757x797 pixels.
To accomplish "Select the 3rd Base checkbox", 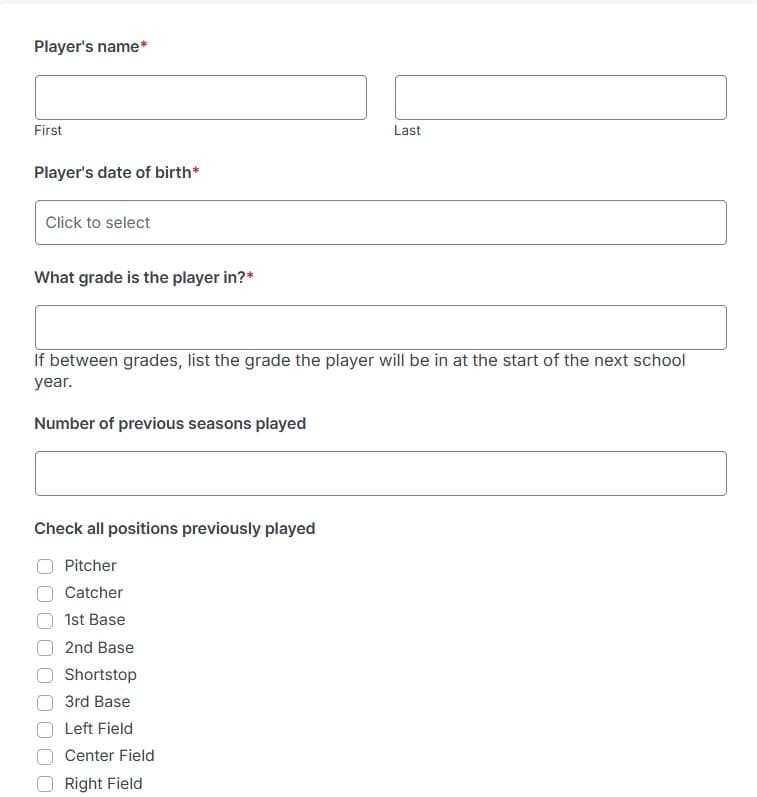I will point(45,702).
